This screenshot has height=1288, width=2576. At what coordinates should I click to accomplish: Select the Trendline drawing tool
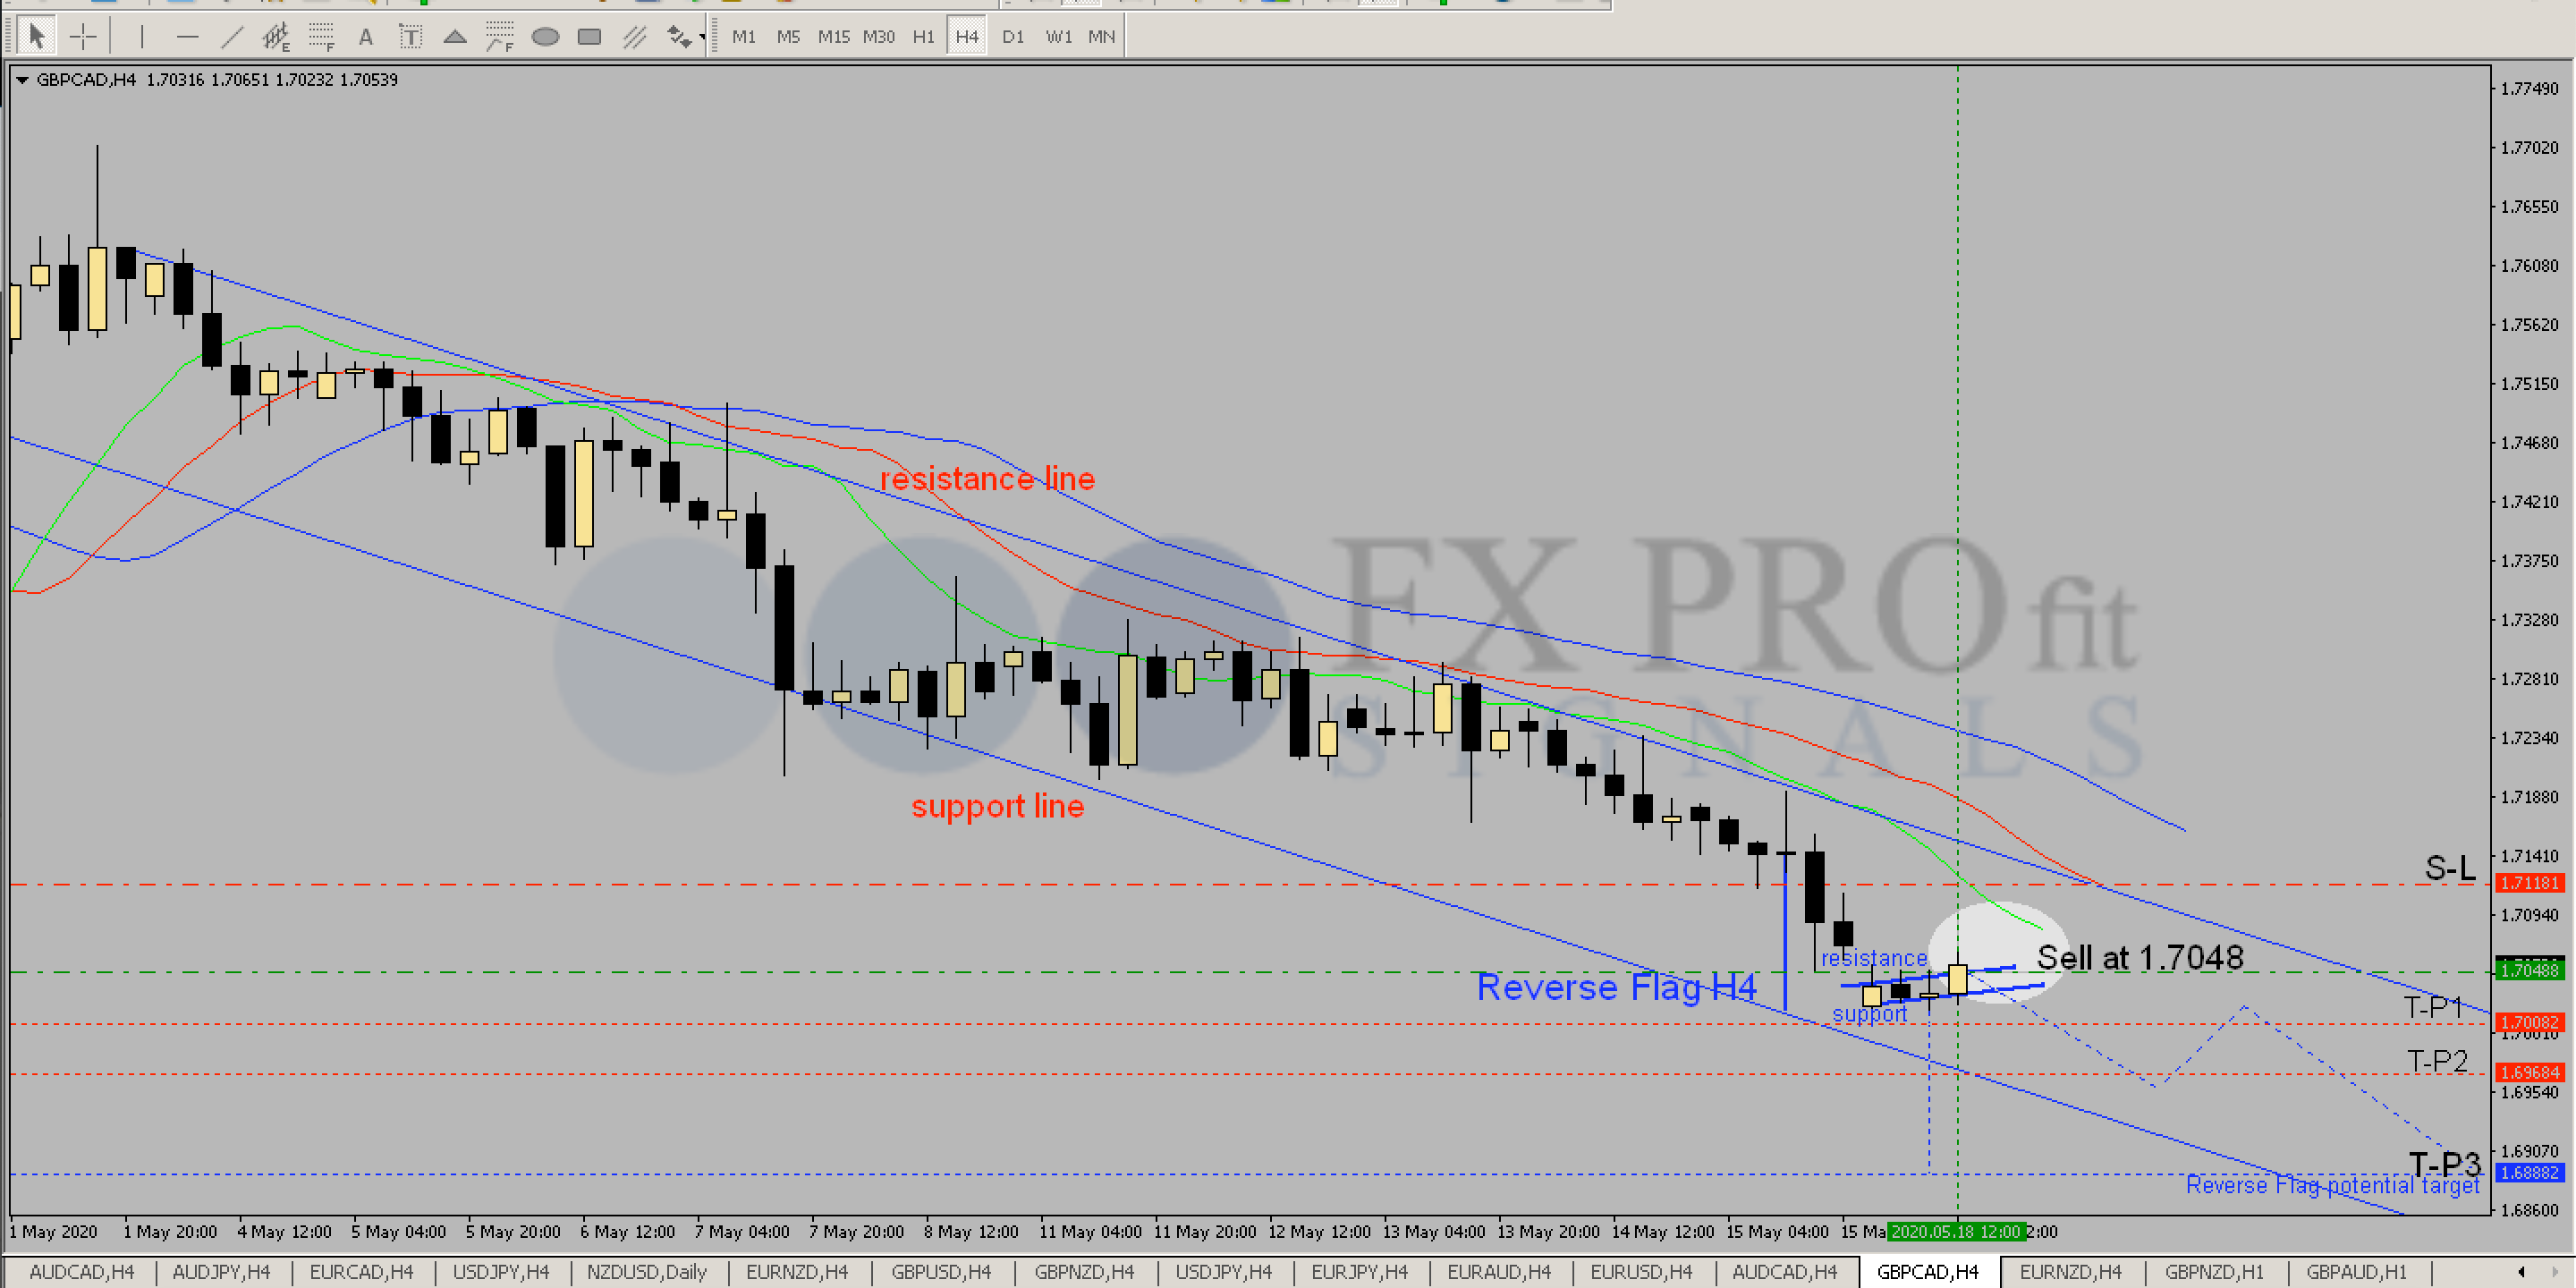(x=232, y=37)
